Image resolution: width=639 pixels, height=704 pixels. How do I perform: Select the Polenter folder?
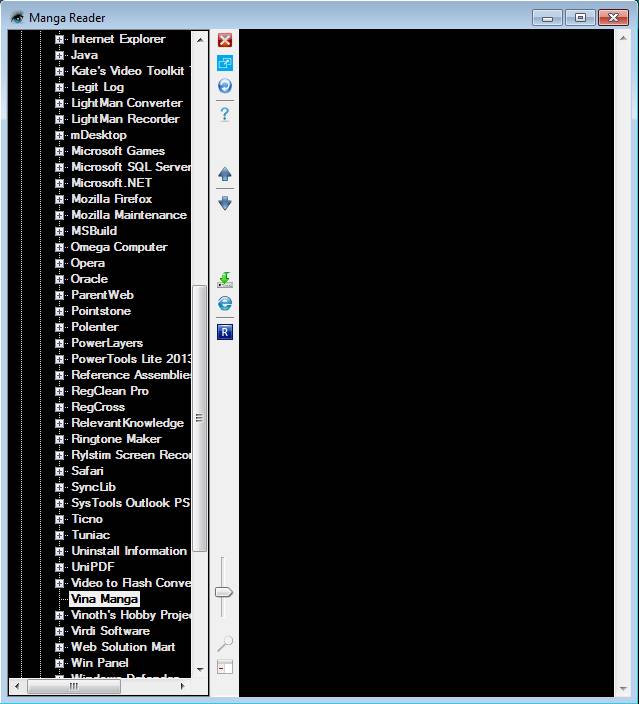click(95, 327)
